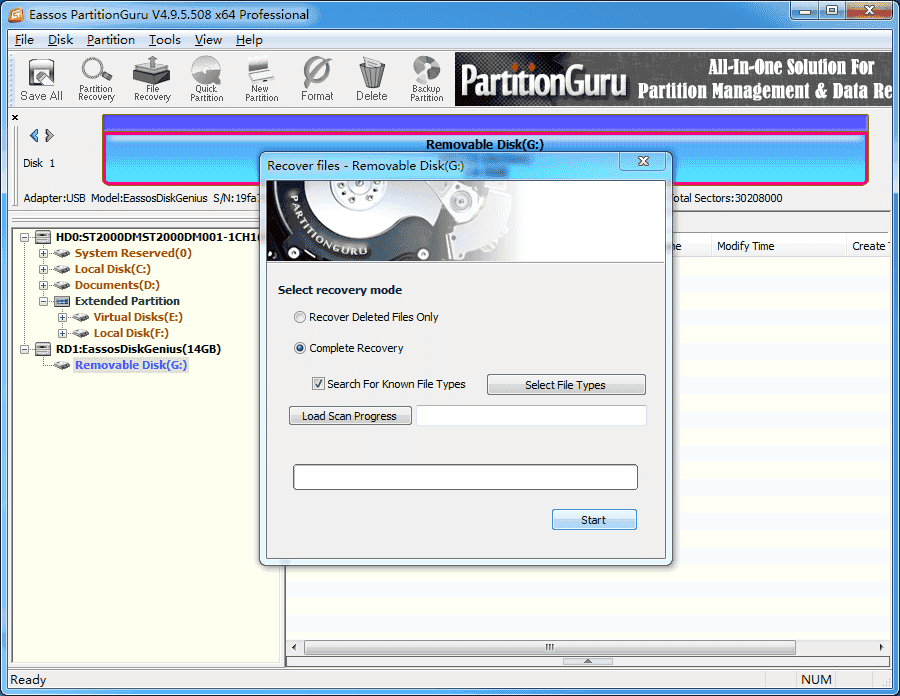Close the Recover files dialog
Viewport: 900px width, 696px height.
coord(643,162)
